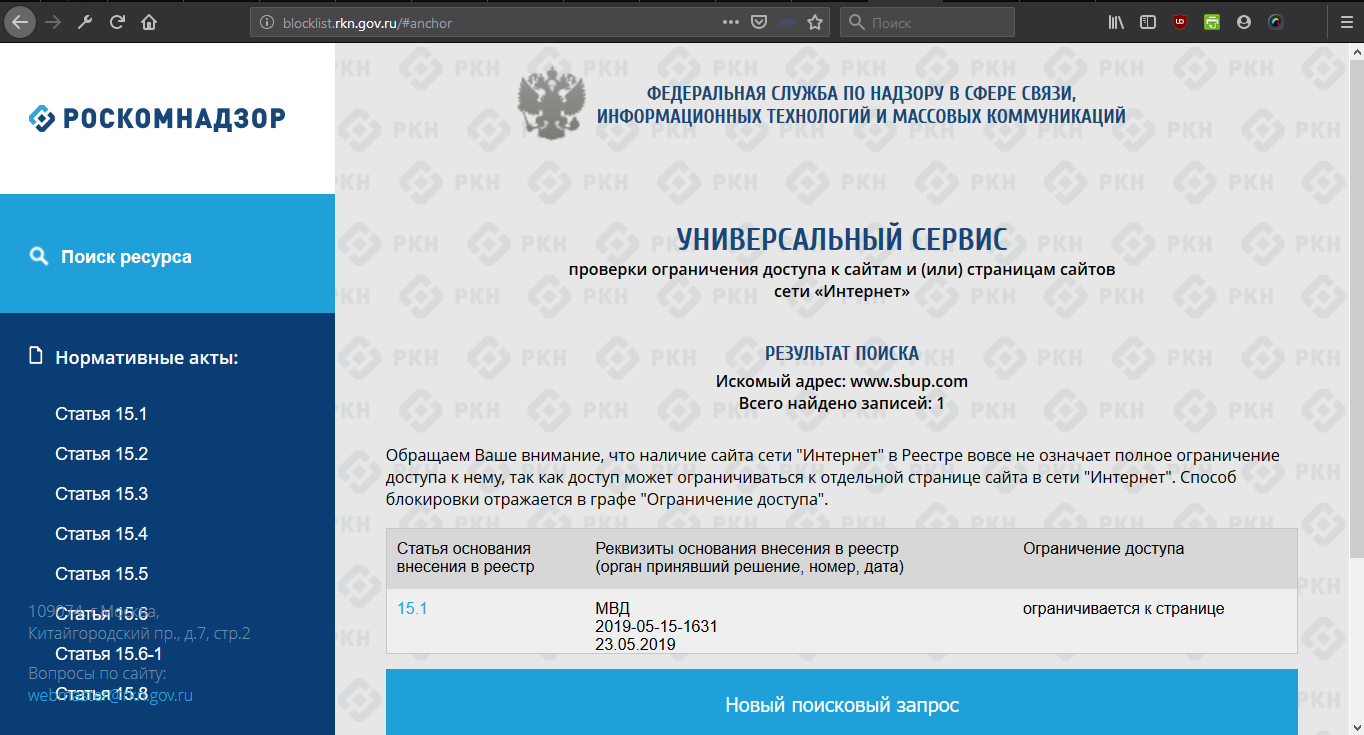Click the Поиск browser search box

[927, 22]
